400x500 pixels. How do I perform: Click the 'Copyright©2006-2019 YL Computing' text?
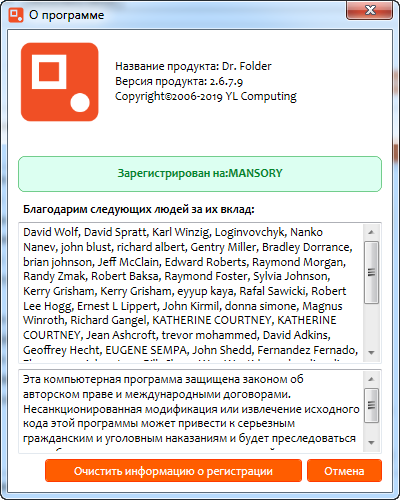(x=206, y=96)
